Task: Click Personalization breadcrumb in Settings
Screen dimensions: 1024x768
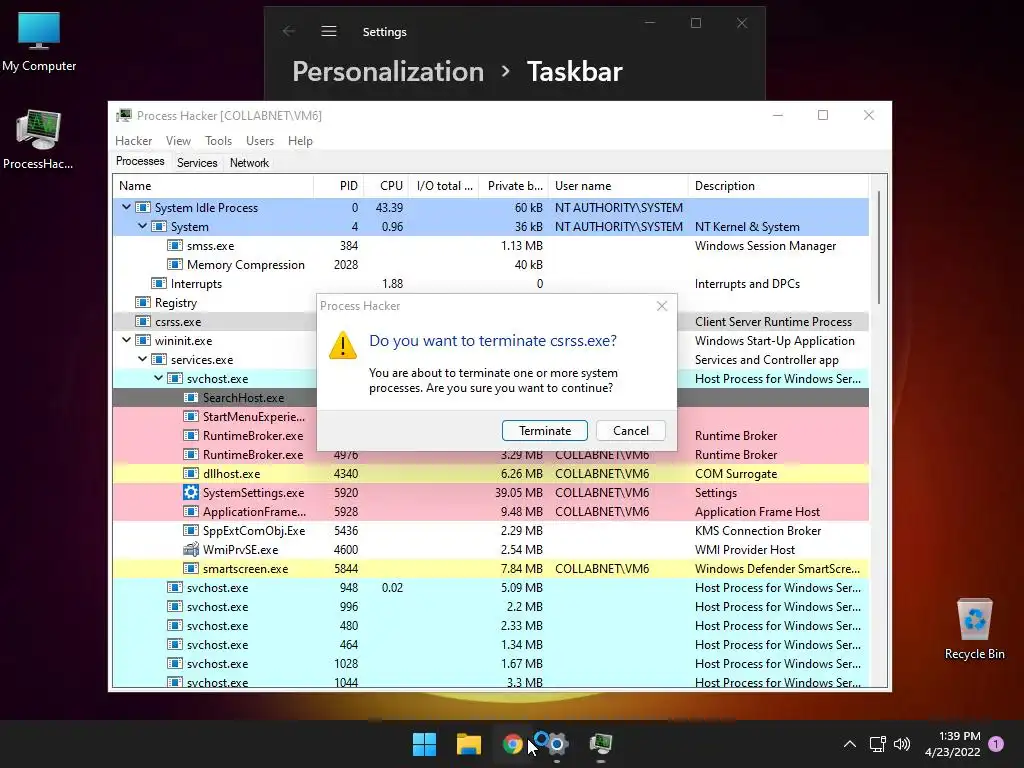Action: click(x=388, y=71)
